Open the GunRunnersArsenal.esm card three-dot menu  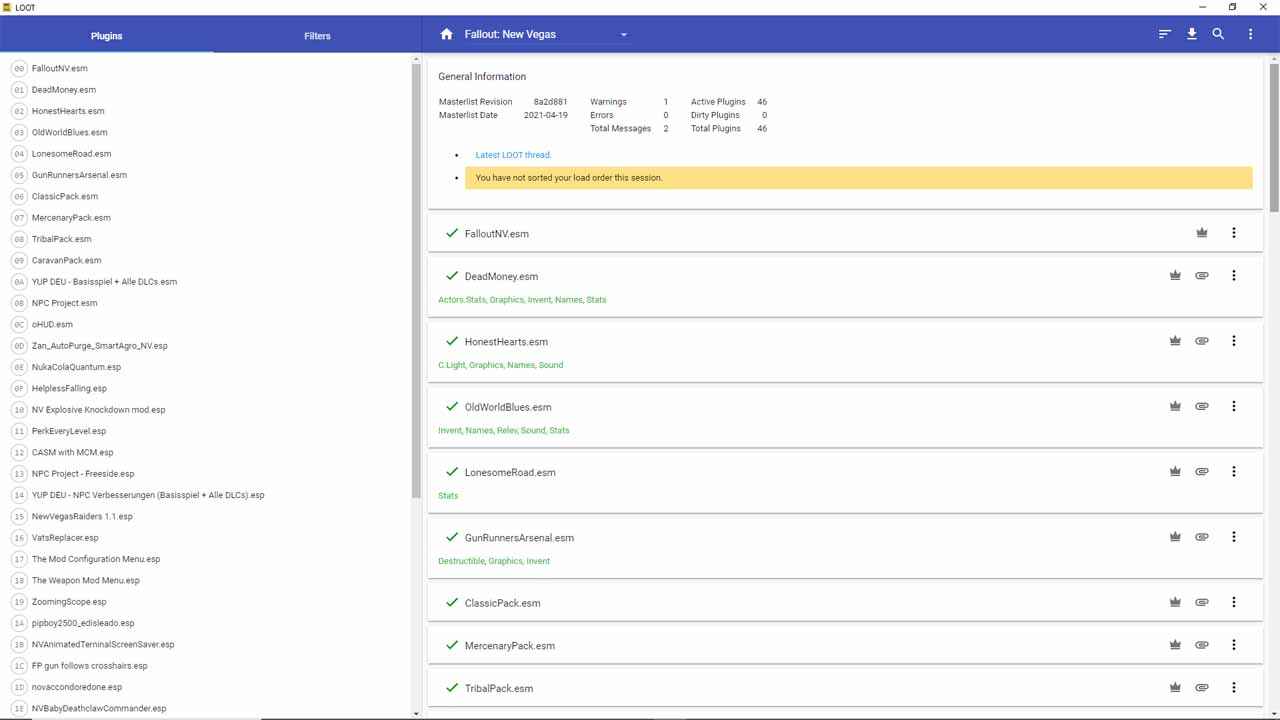[x=1233, y=537]
